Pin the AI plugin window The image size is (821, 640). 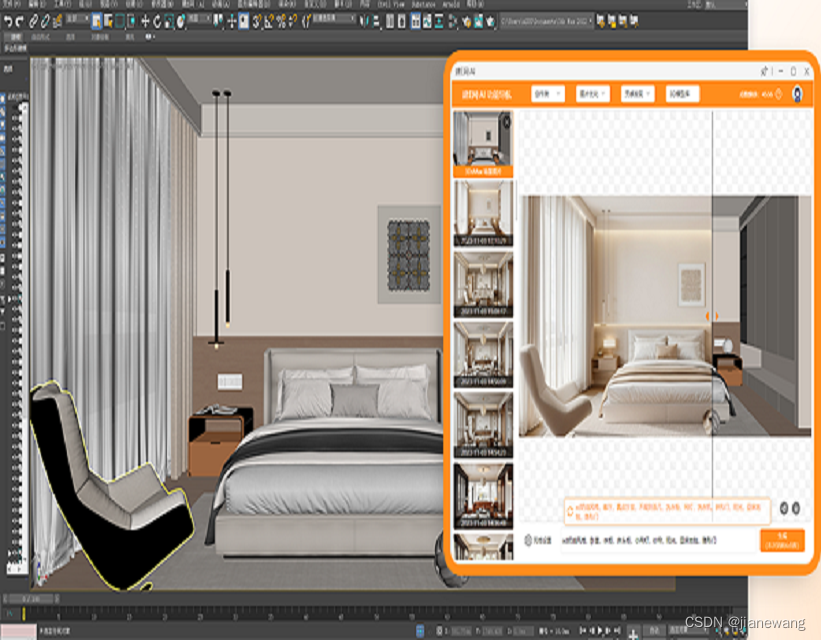[764, 71]
